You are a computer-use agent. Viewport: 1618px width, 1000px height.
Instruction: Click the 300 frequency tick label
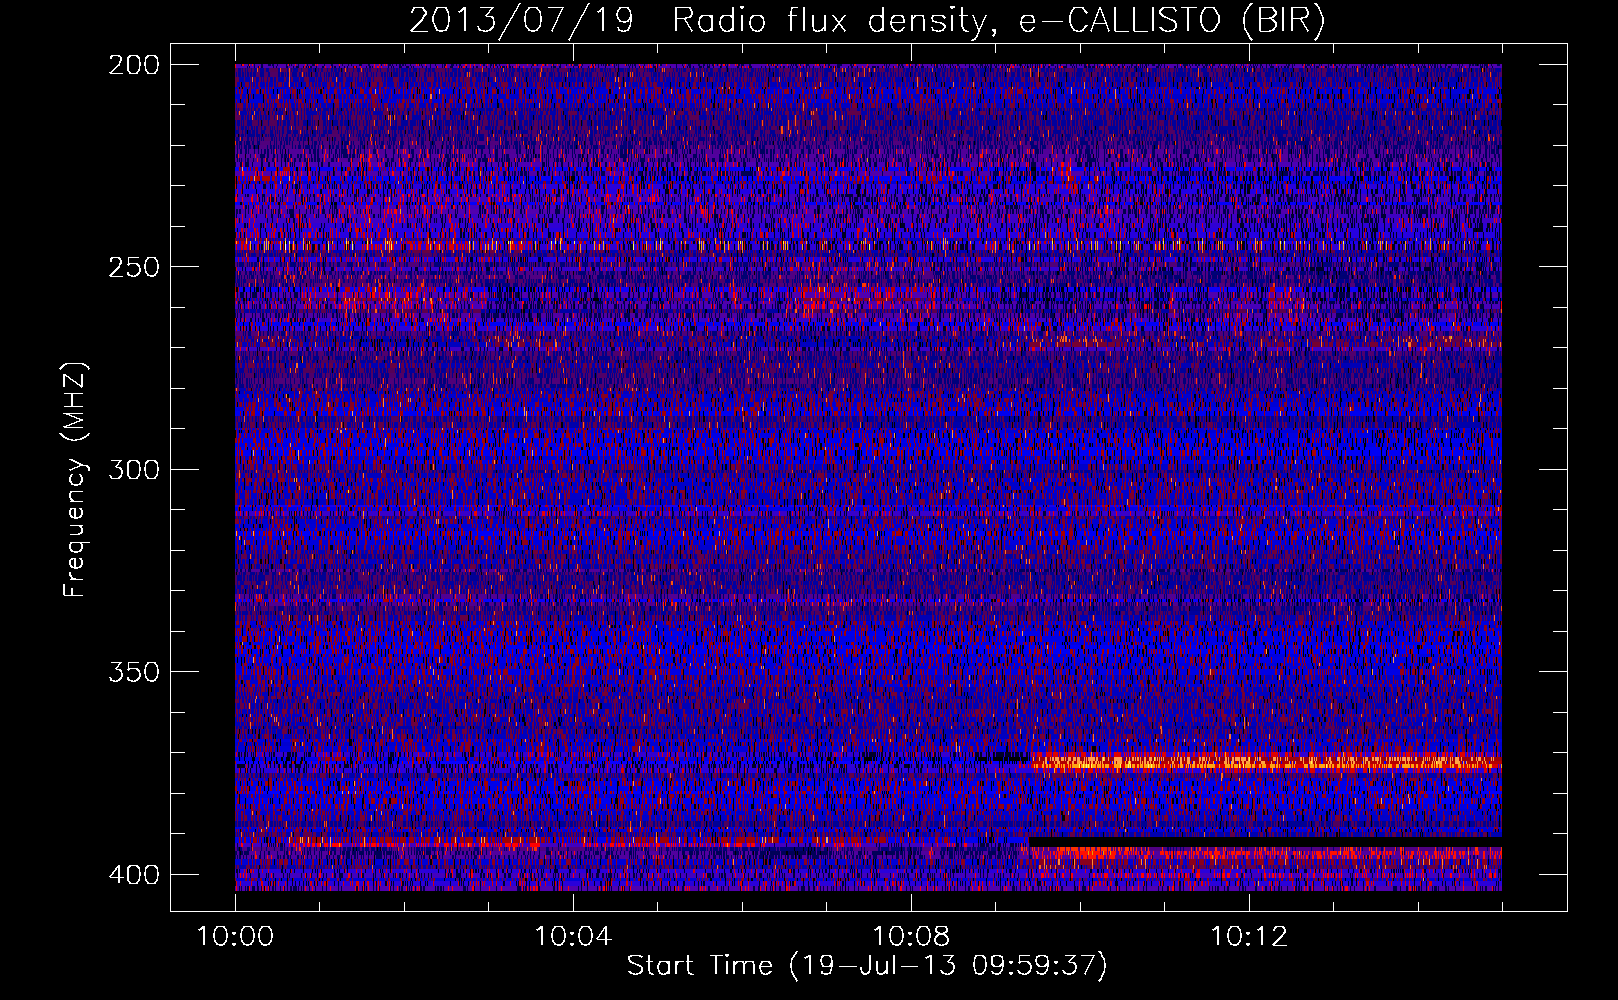point(133,469)
